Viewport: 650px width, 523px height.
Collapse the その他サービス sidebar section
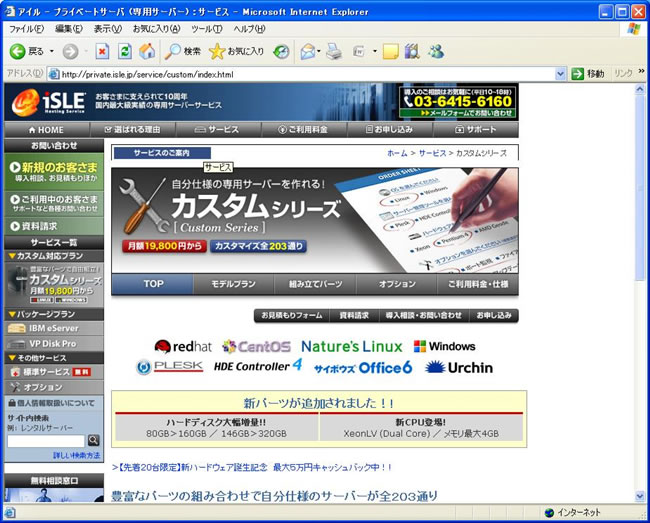click(x=54, y=358)
